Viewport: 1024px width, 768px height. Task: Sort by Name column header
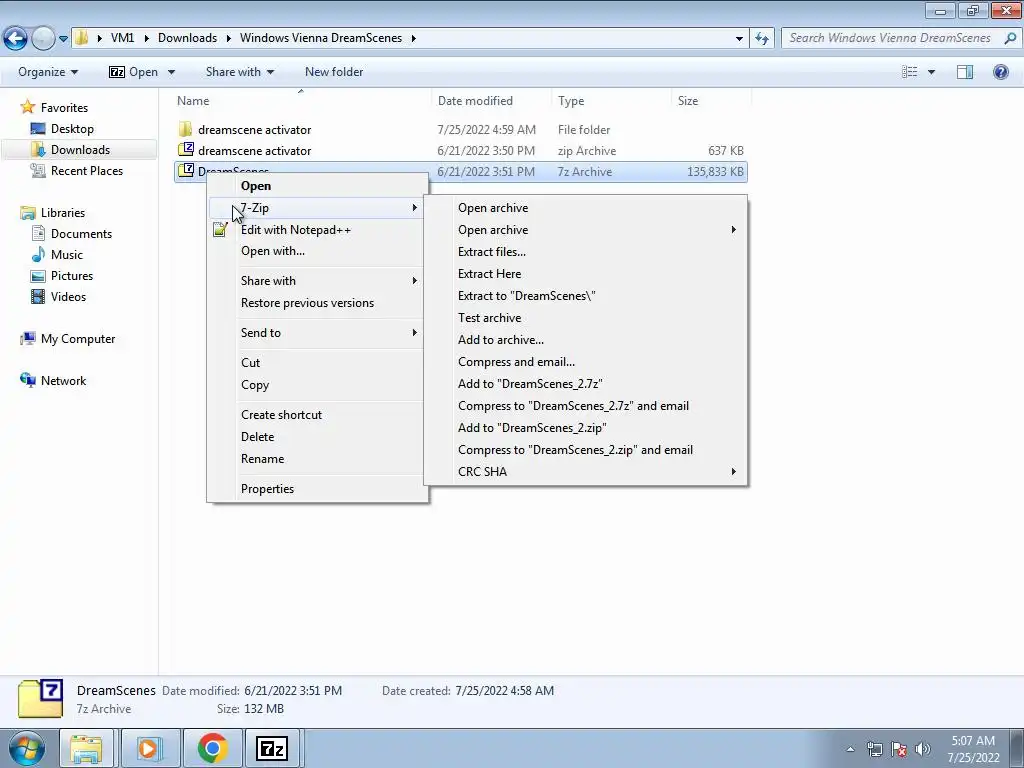click(x=193, y=101)
